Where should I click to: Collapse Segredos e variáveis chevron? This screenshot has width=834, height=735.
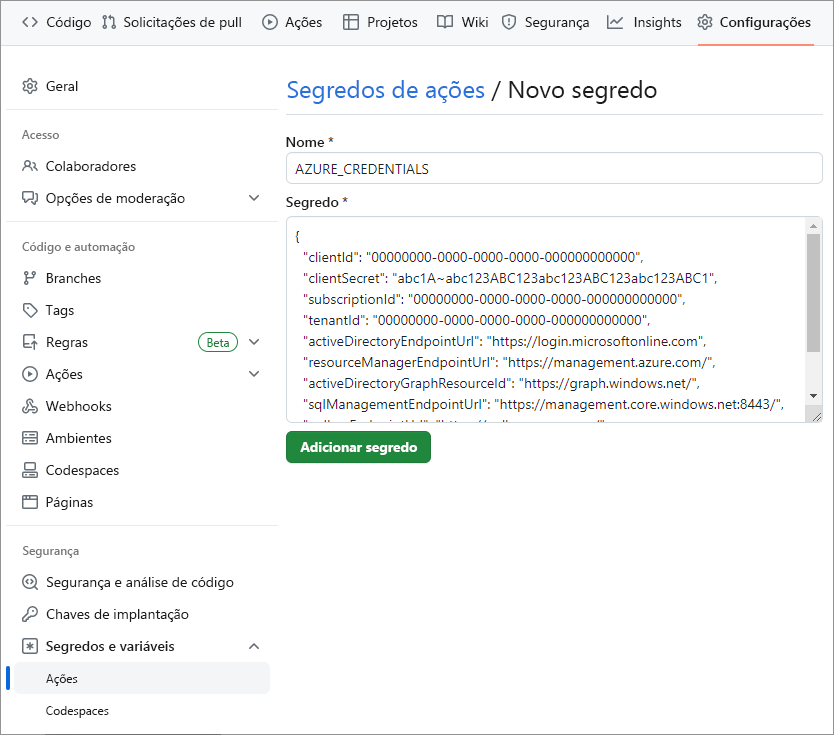click(254, 646)
